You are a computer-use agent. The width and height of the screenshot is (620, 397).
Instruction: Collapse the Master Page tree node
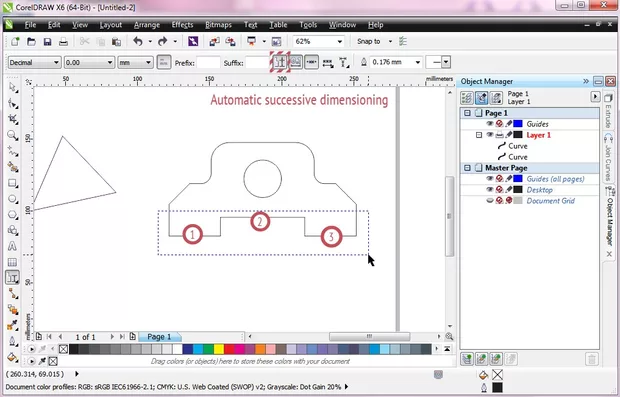[467, 168]
